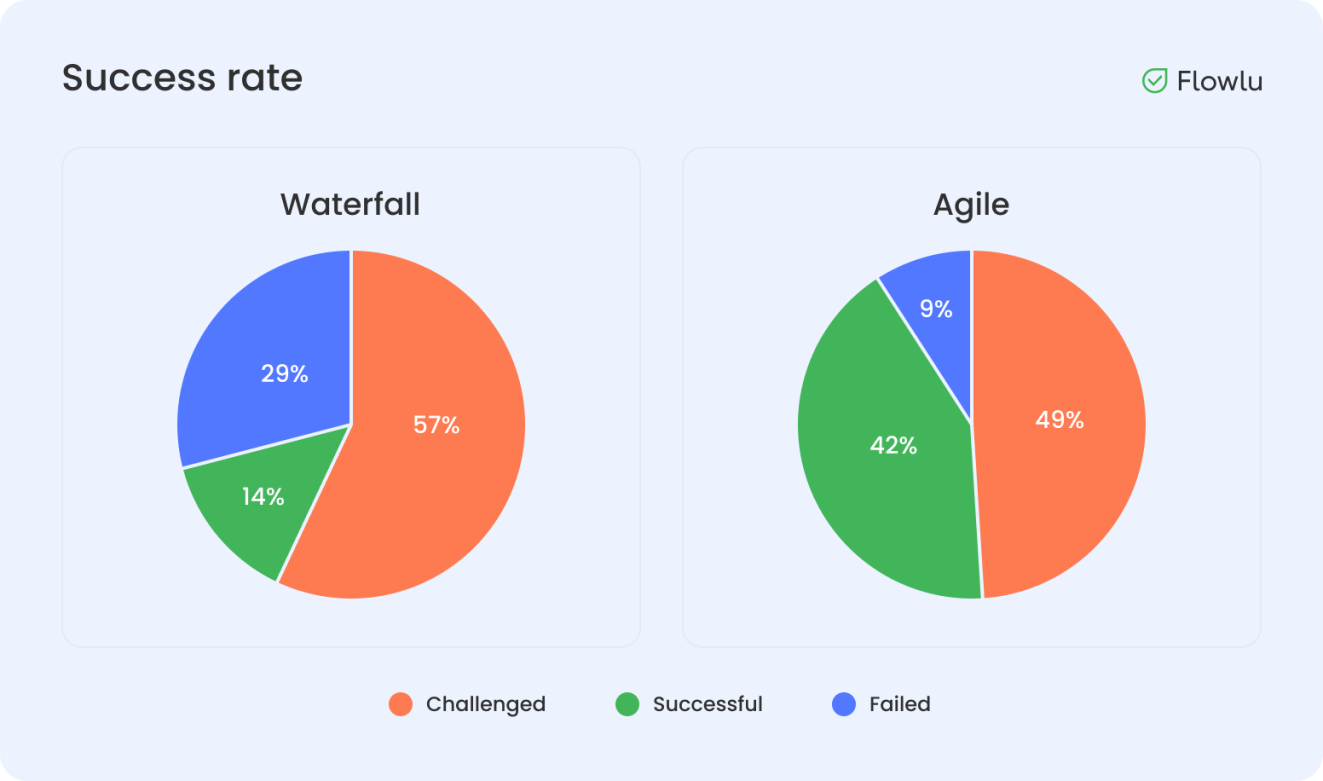Click the Agile chart title
1323x781 pixels.
pos(971,205)
